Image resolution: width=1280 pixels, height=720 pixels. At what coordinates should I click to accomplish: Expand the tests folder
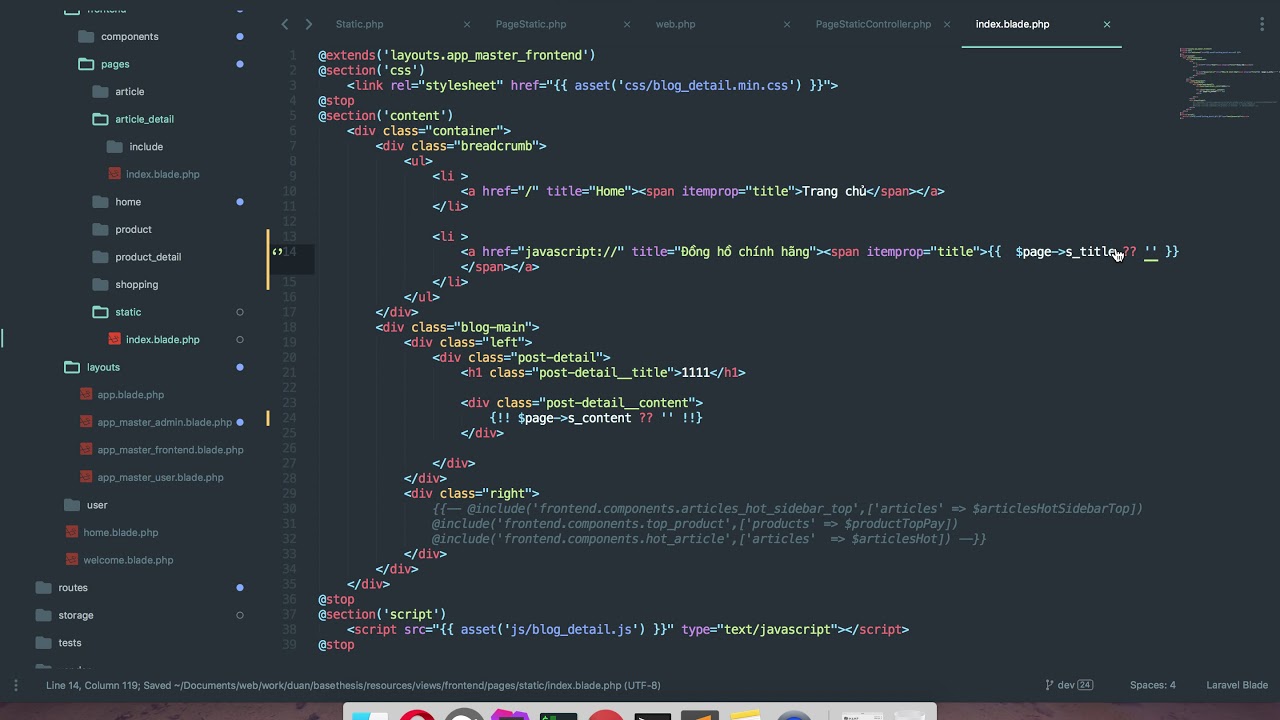(x=43, y=642)
